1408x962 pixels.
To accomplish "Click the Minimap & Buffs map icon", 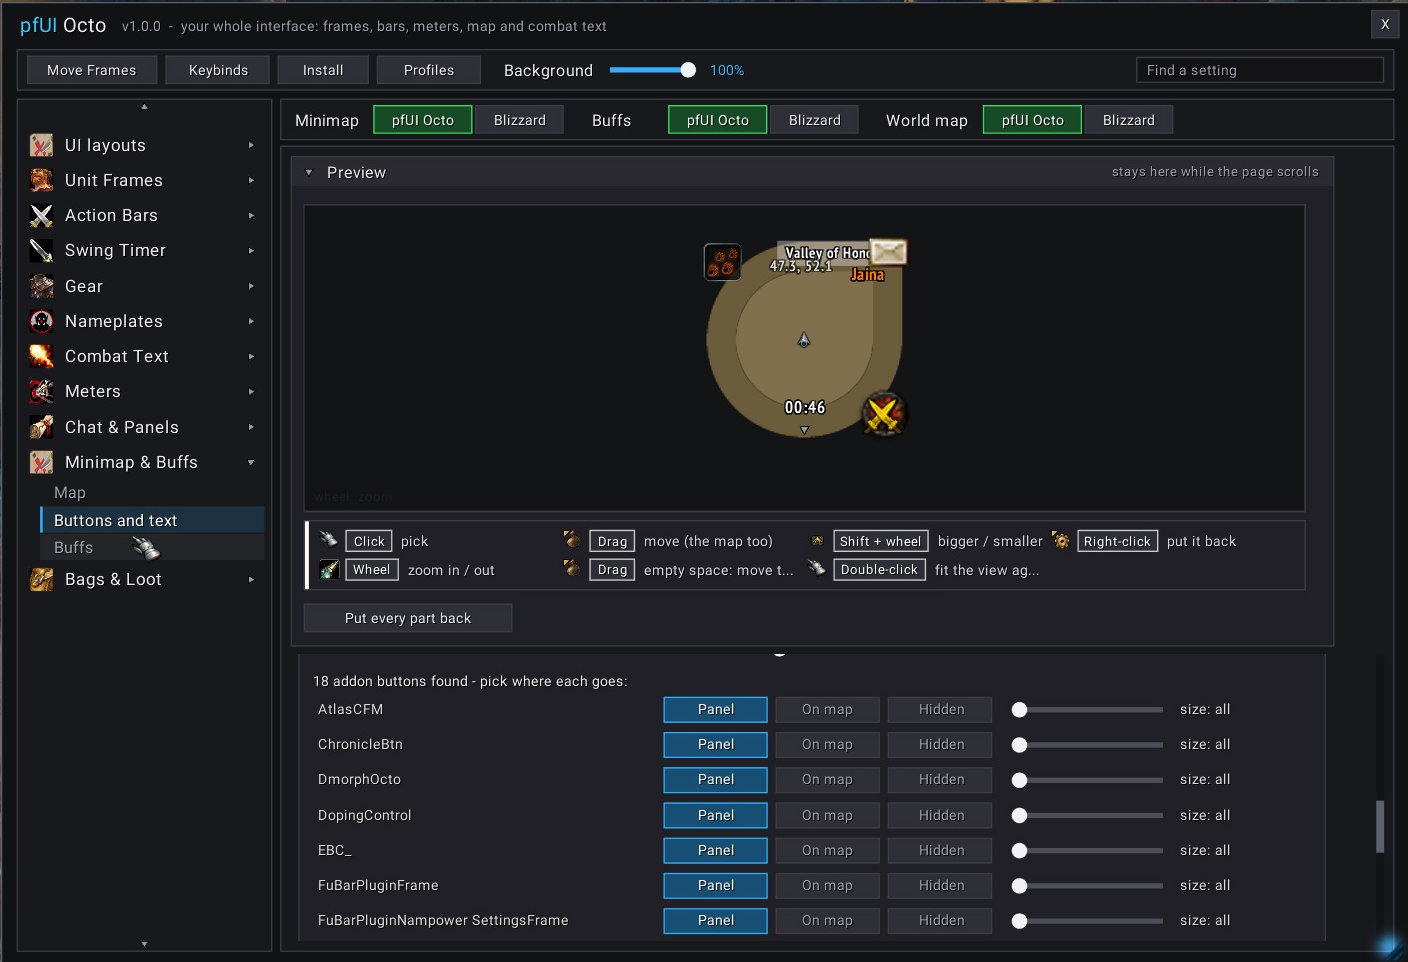I will click(41, 463).
